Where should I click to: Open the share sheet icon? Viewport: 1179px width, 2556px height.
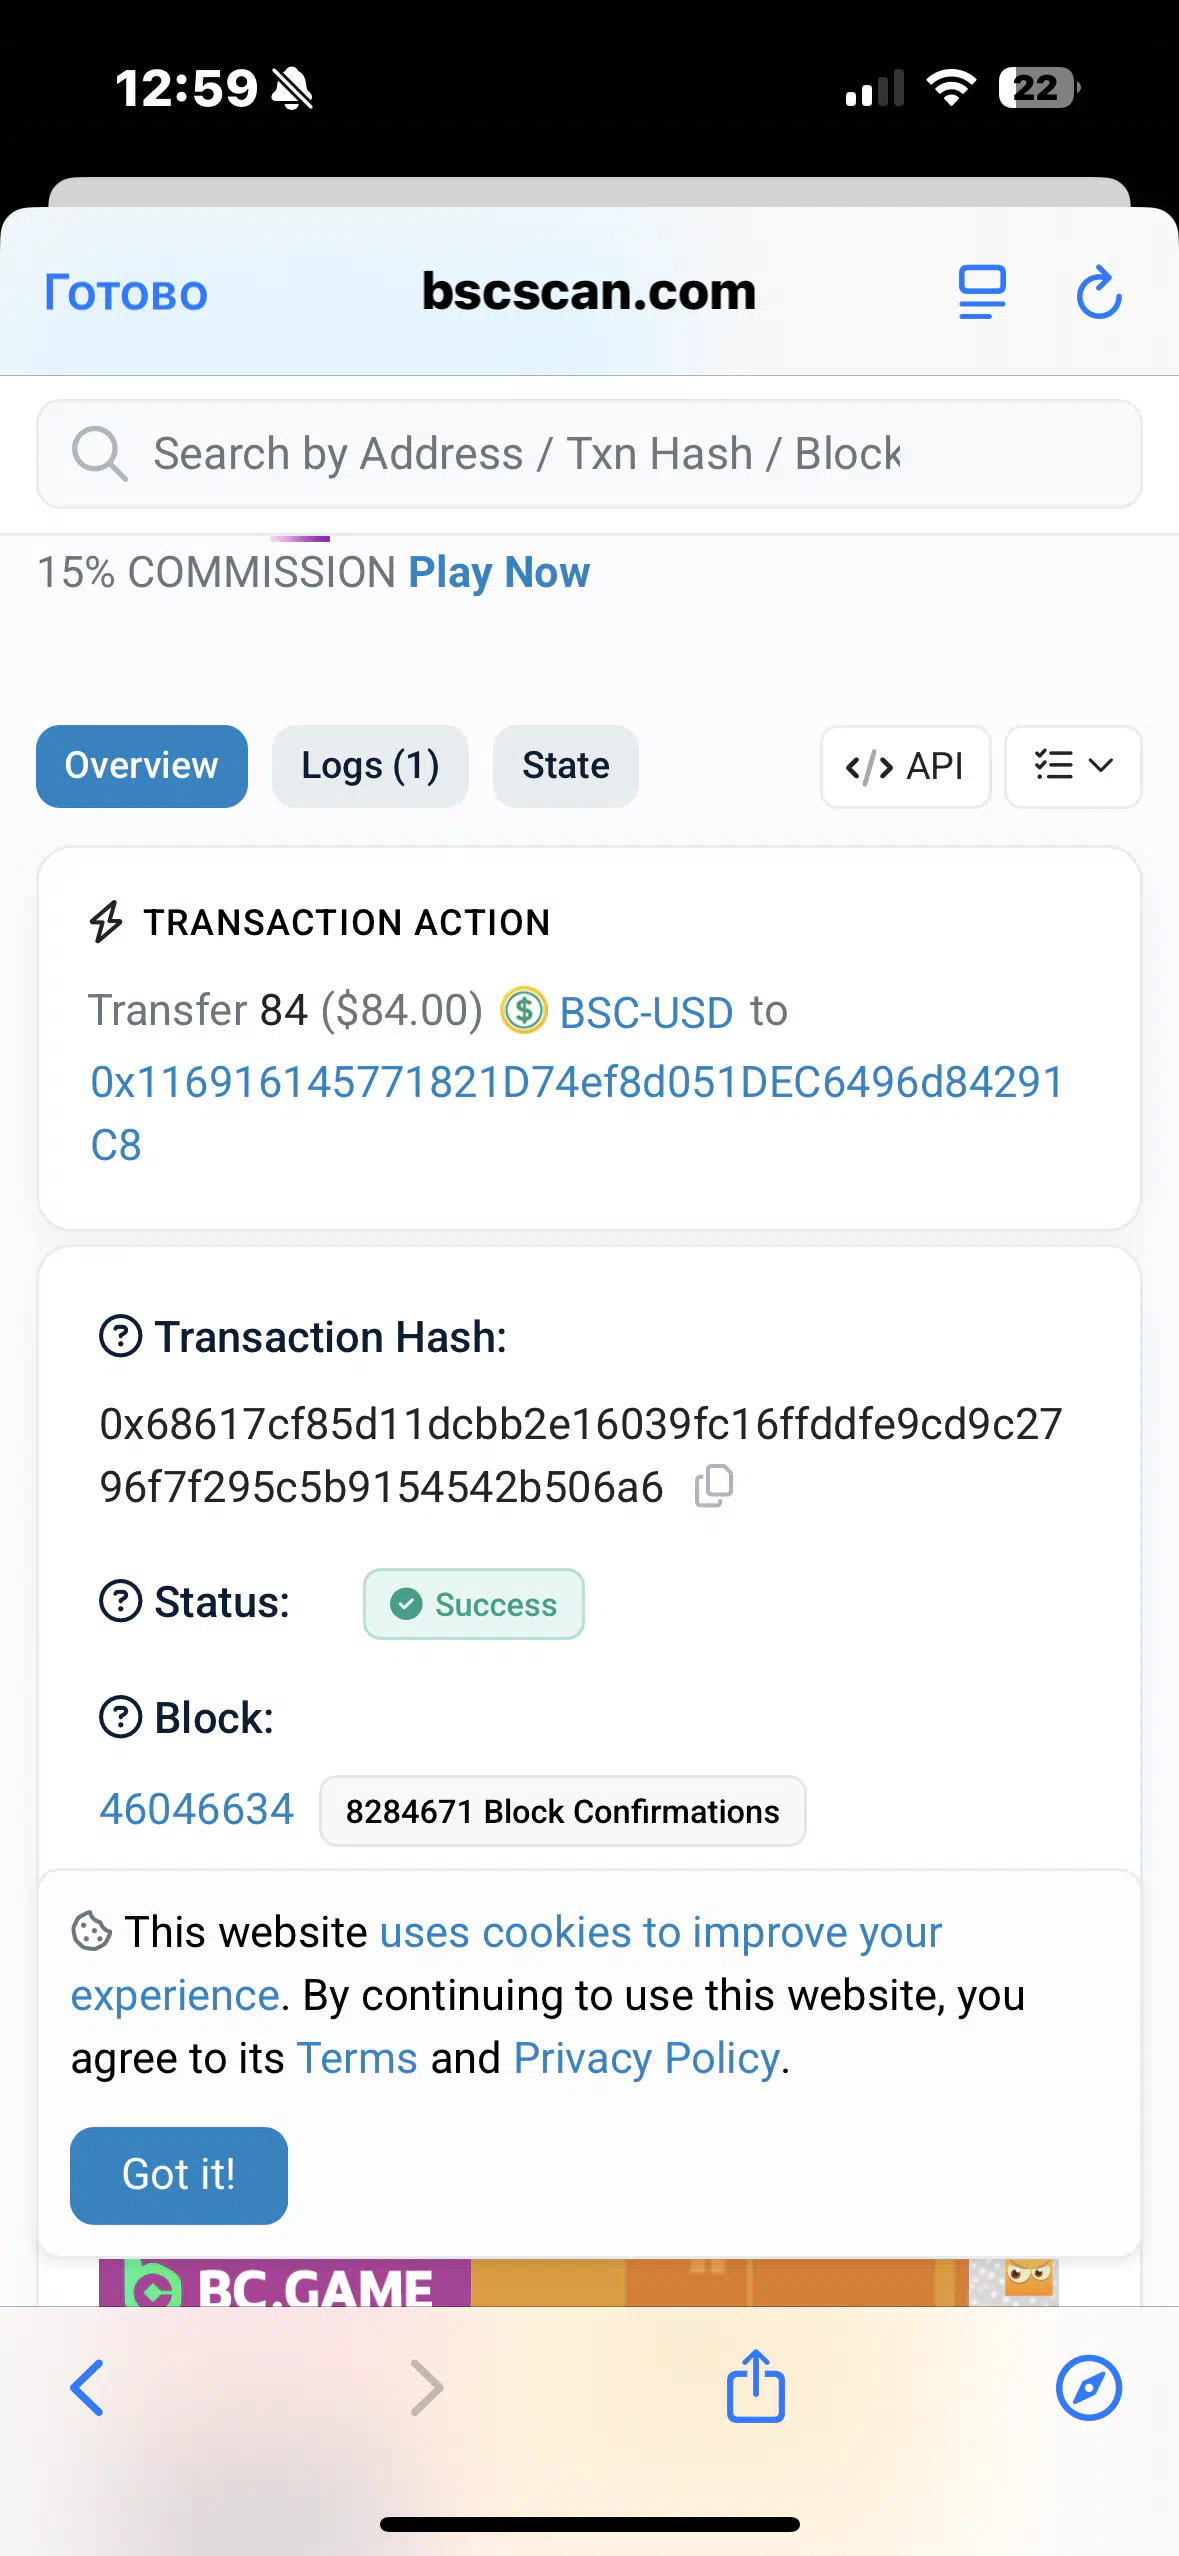(756, 2386)
